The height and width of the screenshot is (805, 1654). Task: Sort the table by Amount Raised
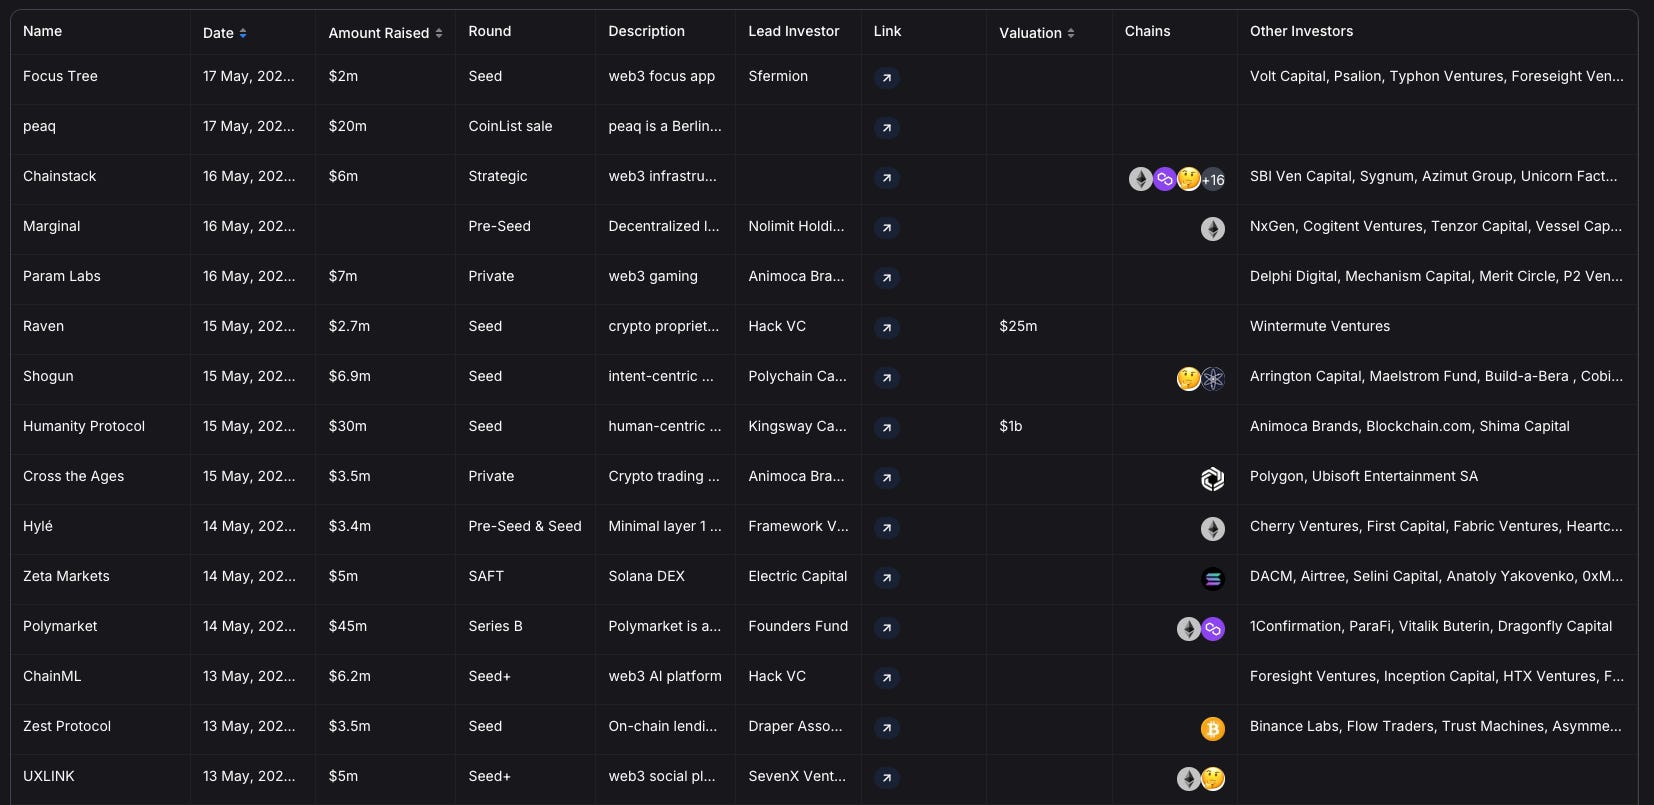click(386, 33)
